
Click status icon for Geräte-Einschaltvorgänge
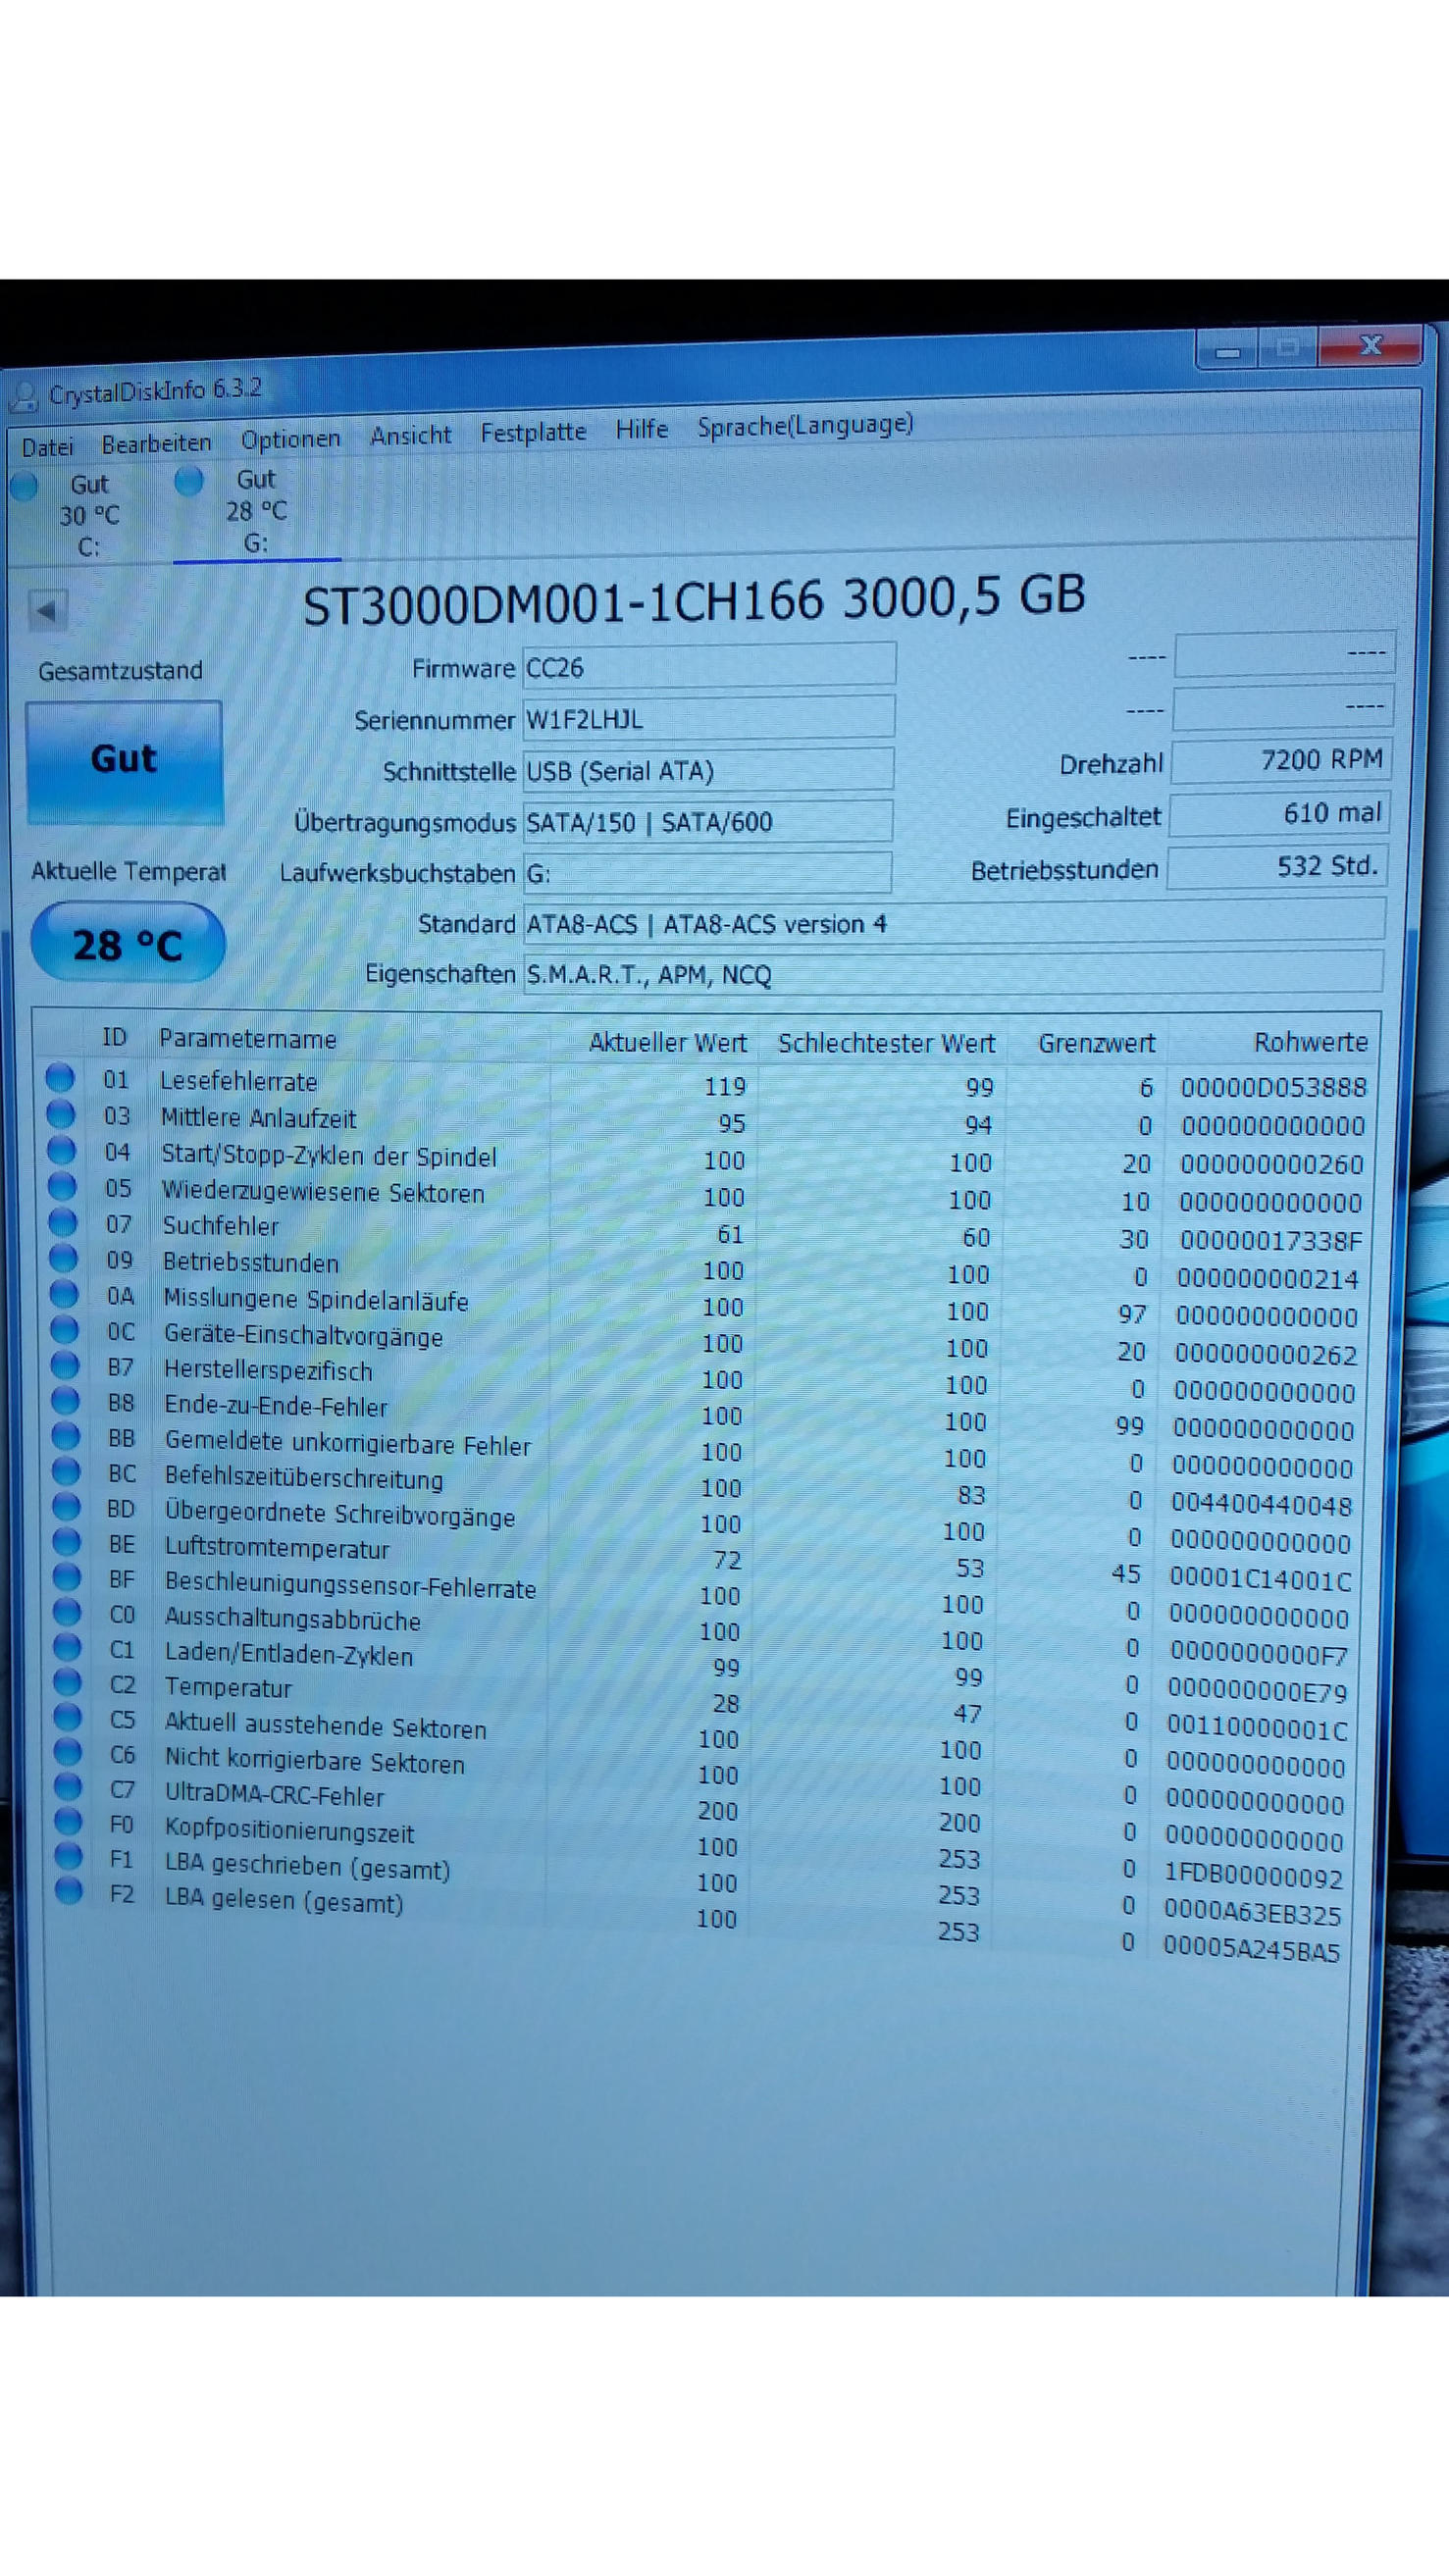tap(64, 1329)
